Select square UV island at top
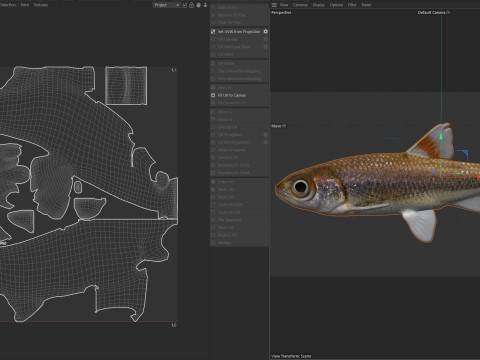480x360 pixels. 126,86
